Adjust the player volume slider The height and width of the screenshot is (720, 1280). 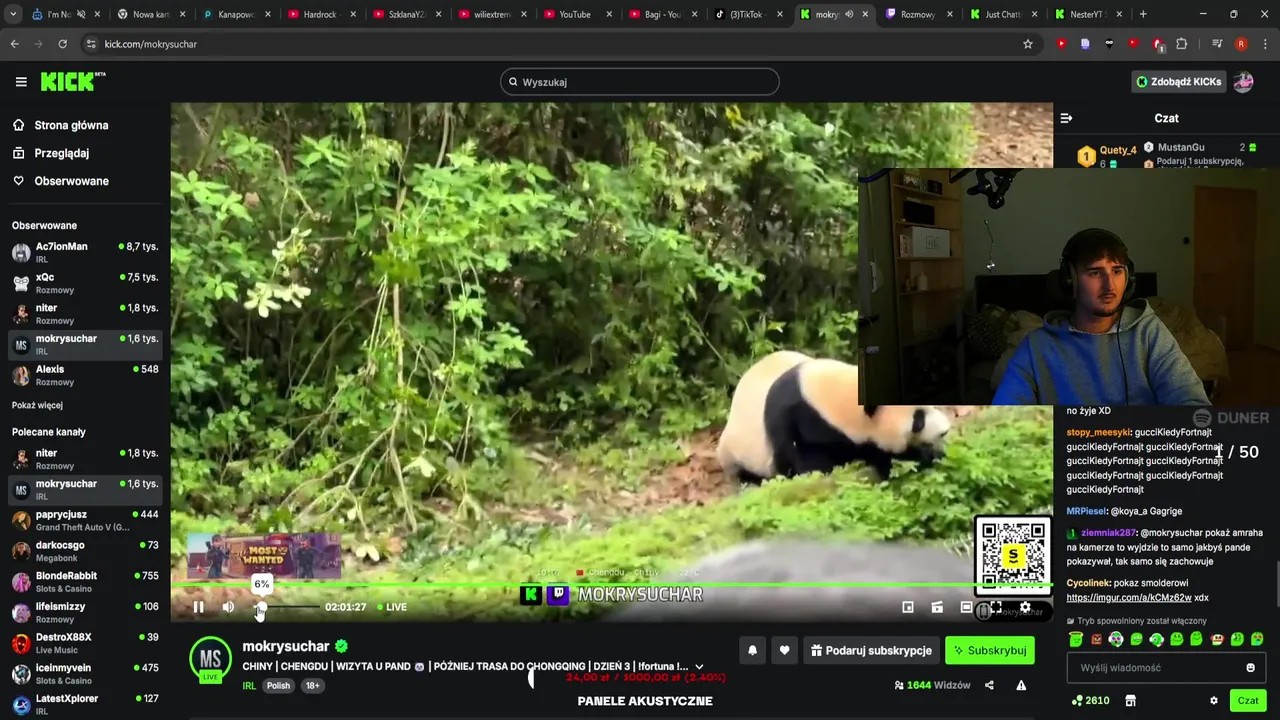(x=288, y=607)
